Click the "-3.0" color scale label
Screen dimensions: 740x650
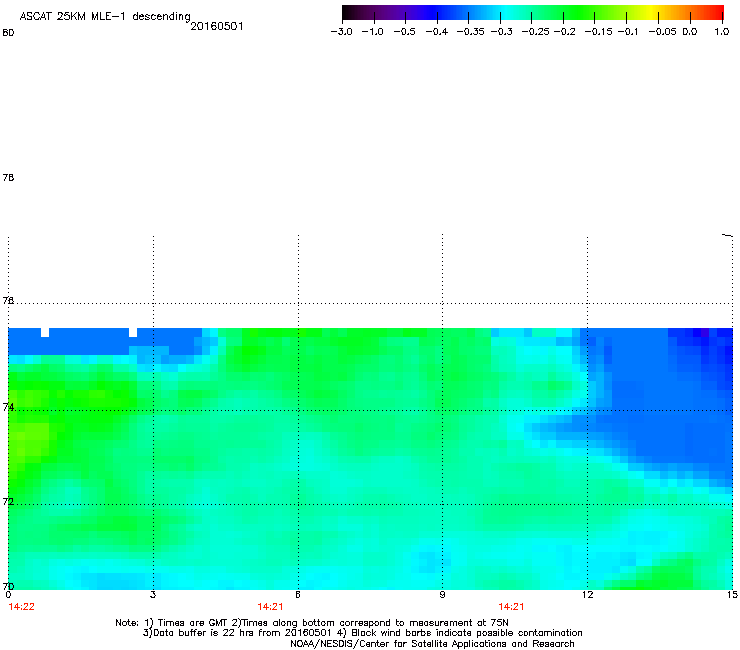[342, 32]
